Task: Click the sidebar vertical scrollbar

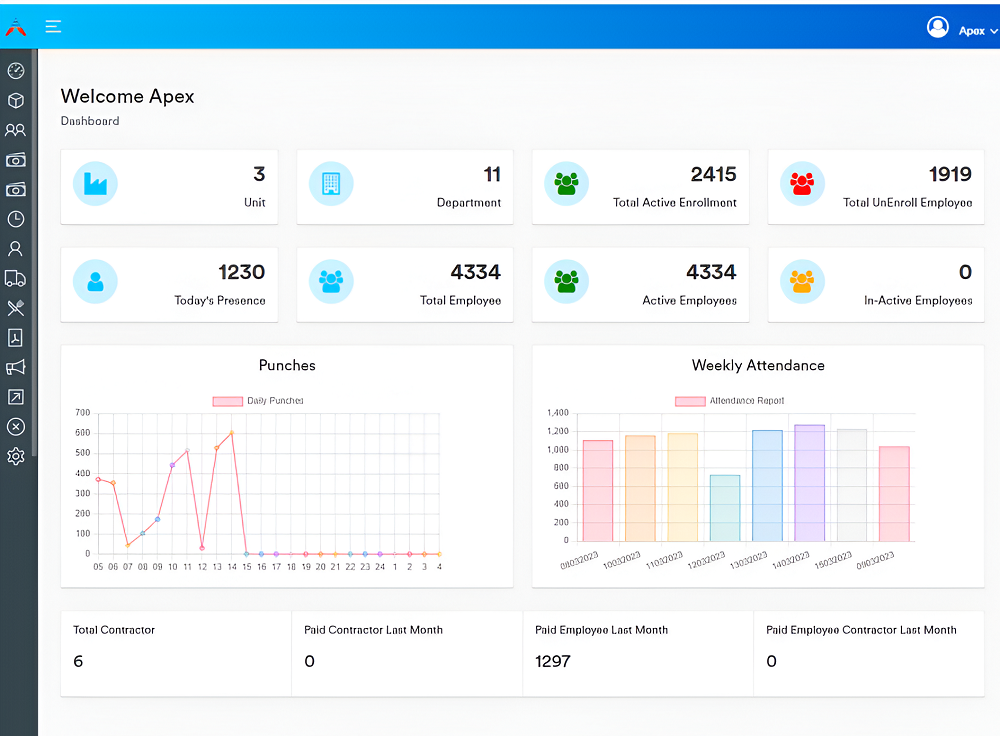Action: (x=34, y=255)
